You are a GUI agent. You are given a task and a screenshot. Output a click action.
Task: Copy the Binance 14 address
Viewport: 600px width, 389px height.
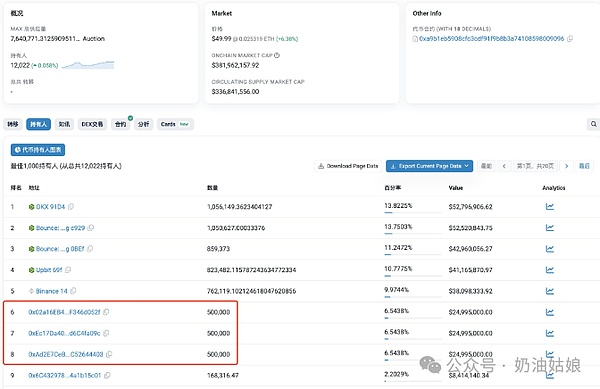click(x=73, y=291)
